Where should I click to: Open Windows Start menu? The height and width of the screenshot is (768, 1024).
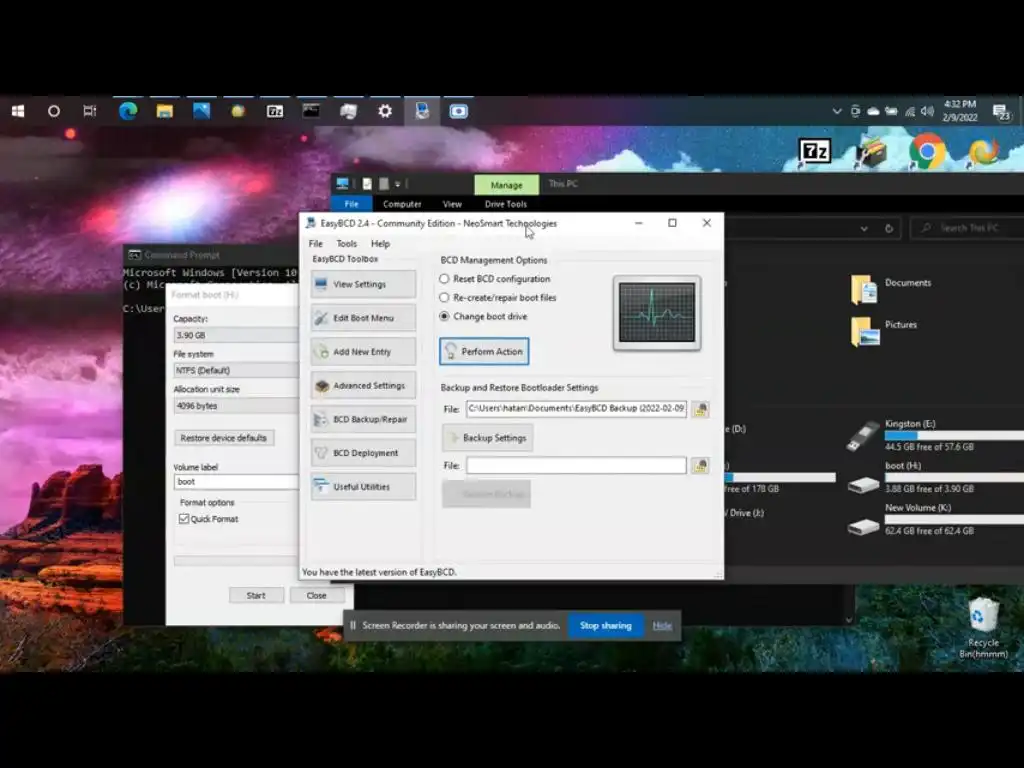[18, 112]
